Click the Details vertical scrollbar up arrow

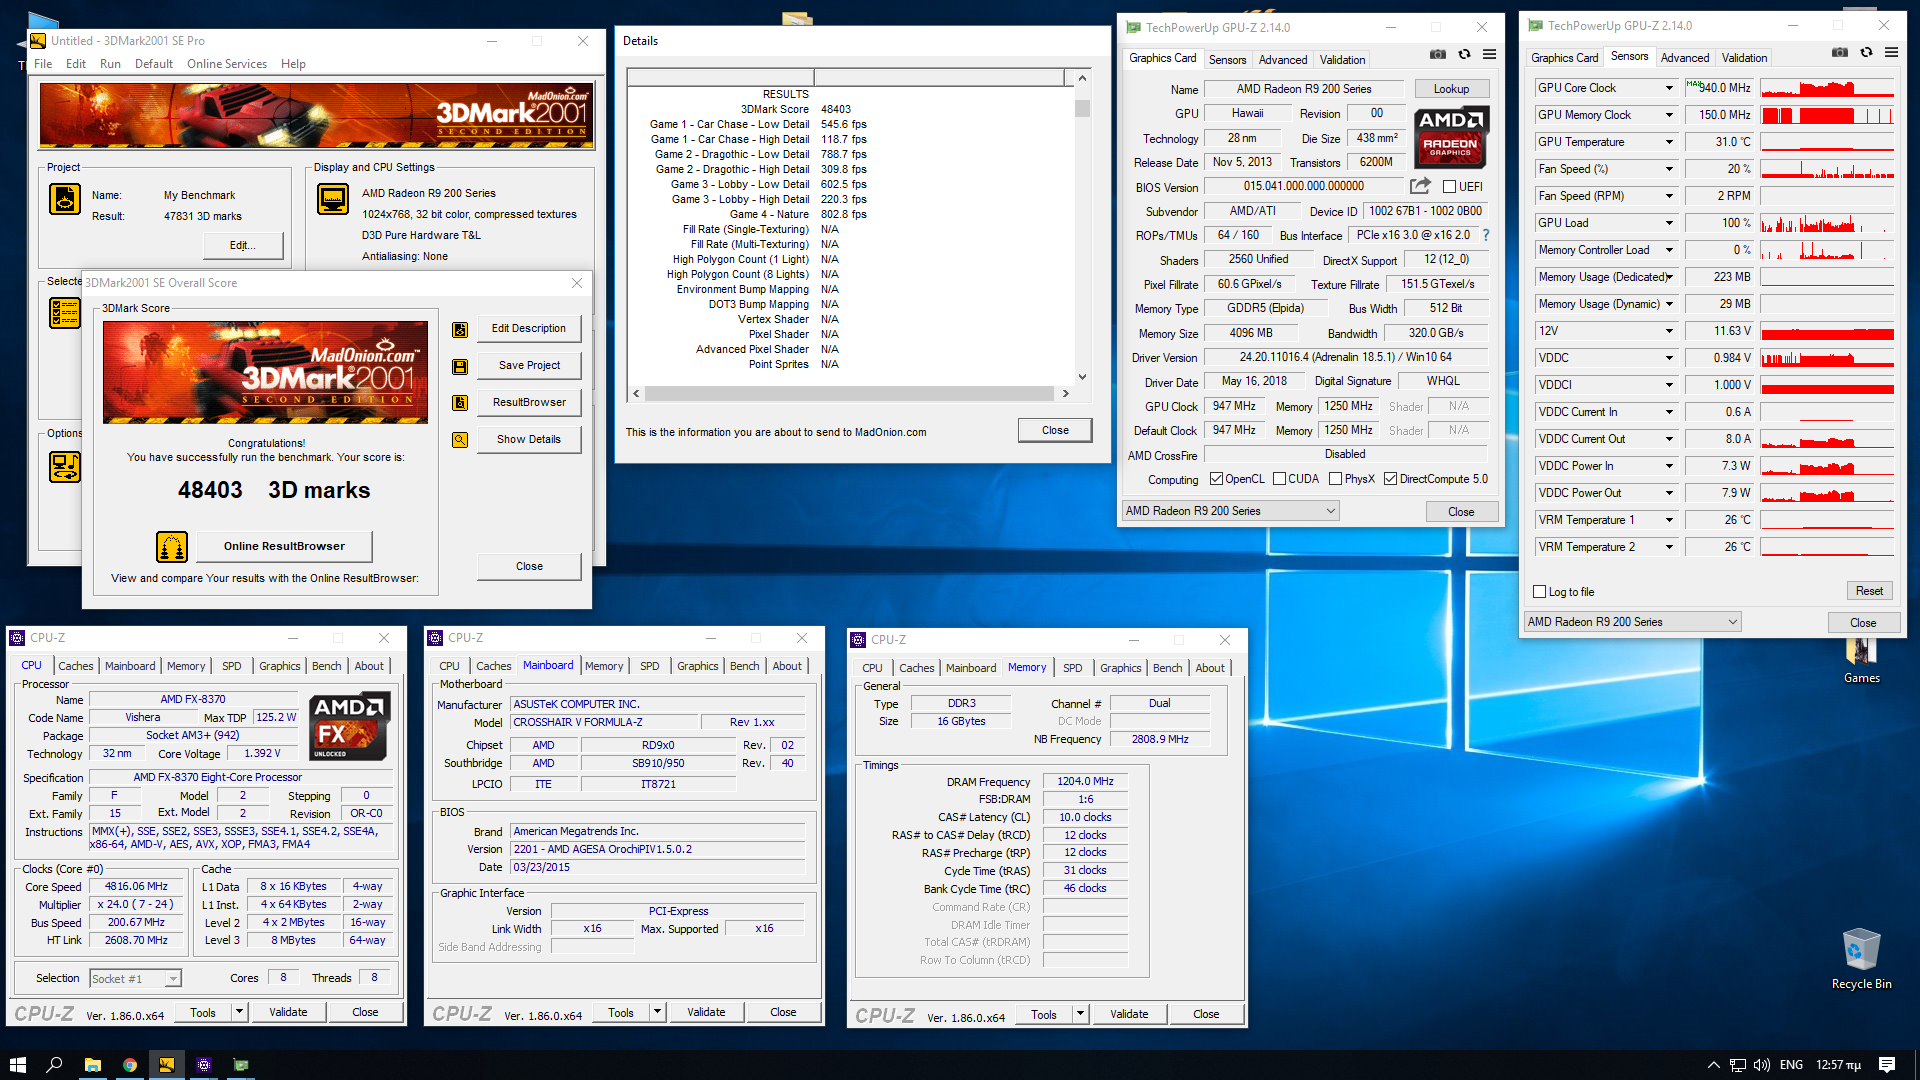pos(1082,78)
